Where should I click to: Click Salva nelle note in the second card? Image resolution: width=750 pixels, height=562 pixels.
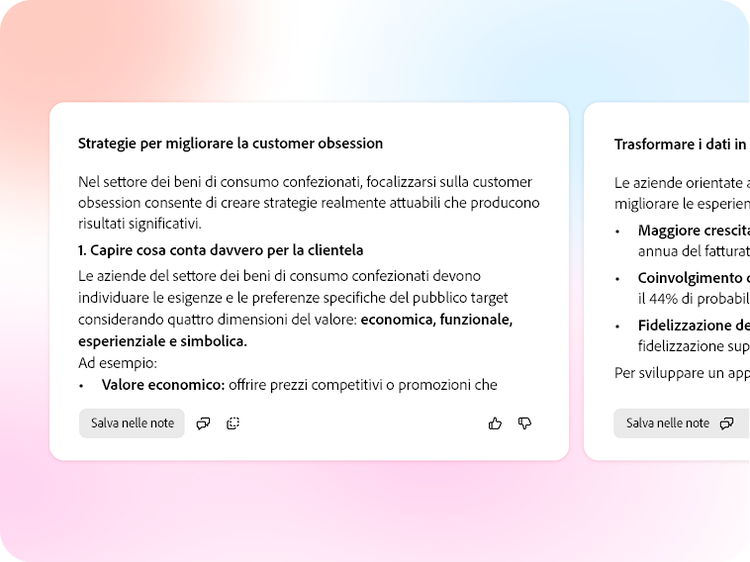667,423
